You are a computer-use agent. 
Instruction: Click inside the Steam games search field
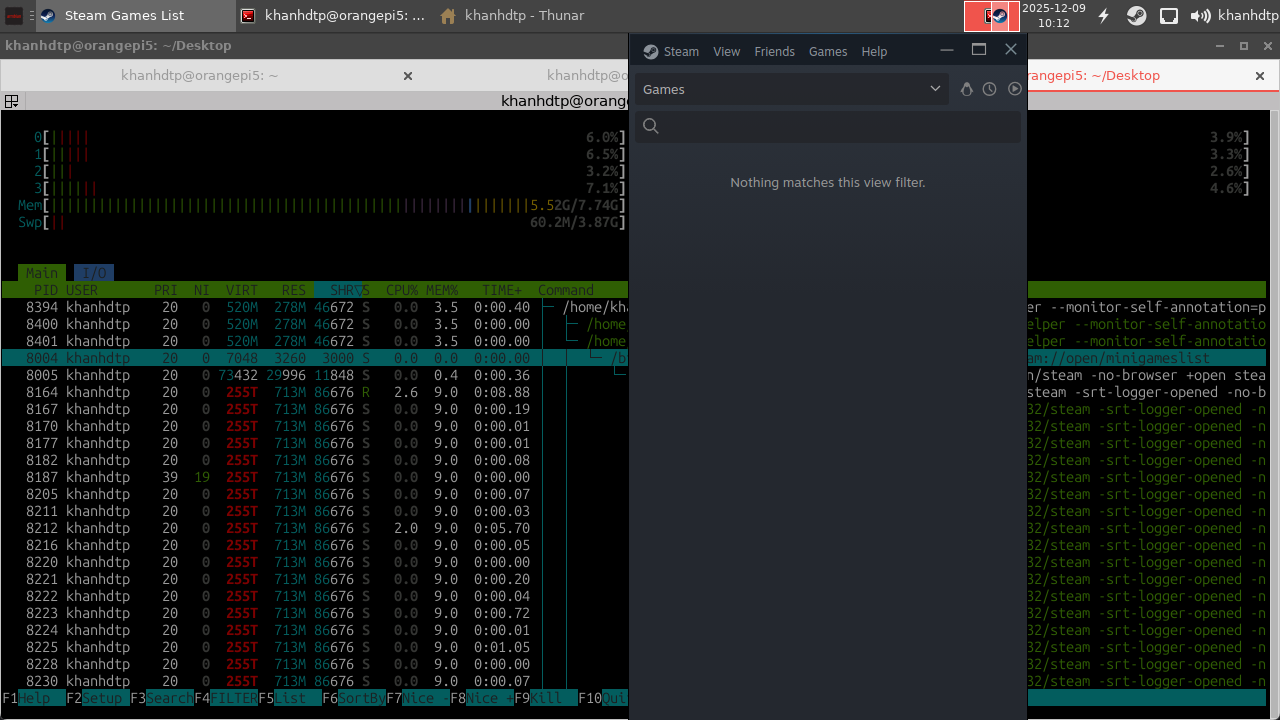(x=838, y=126)
